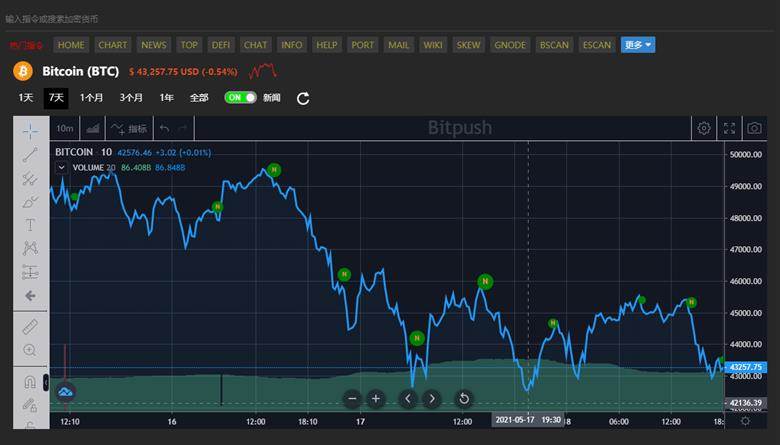Image resolution: width=780 pixels, height=445 pixels.
Task: Select the 1年 time range
Action: [x=167, y=98]
